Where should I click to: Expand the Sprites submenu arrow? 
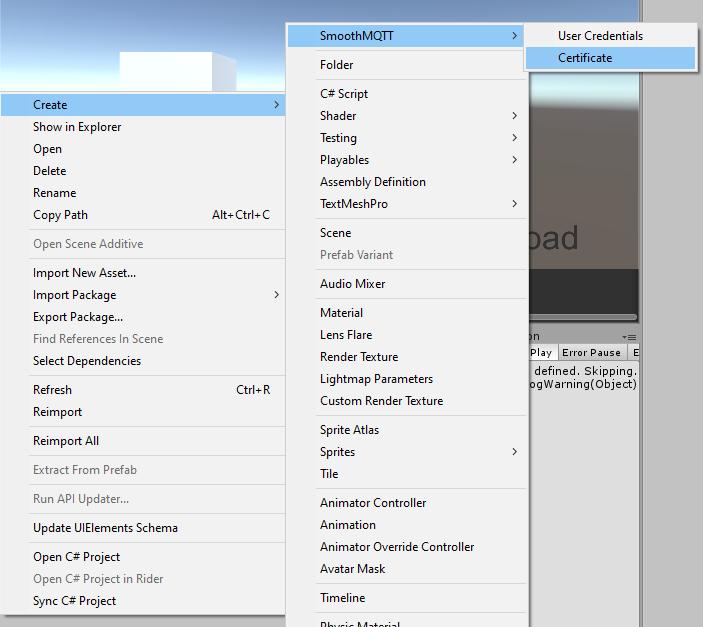tap(514, 452)
